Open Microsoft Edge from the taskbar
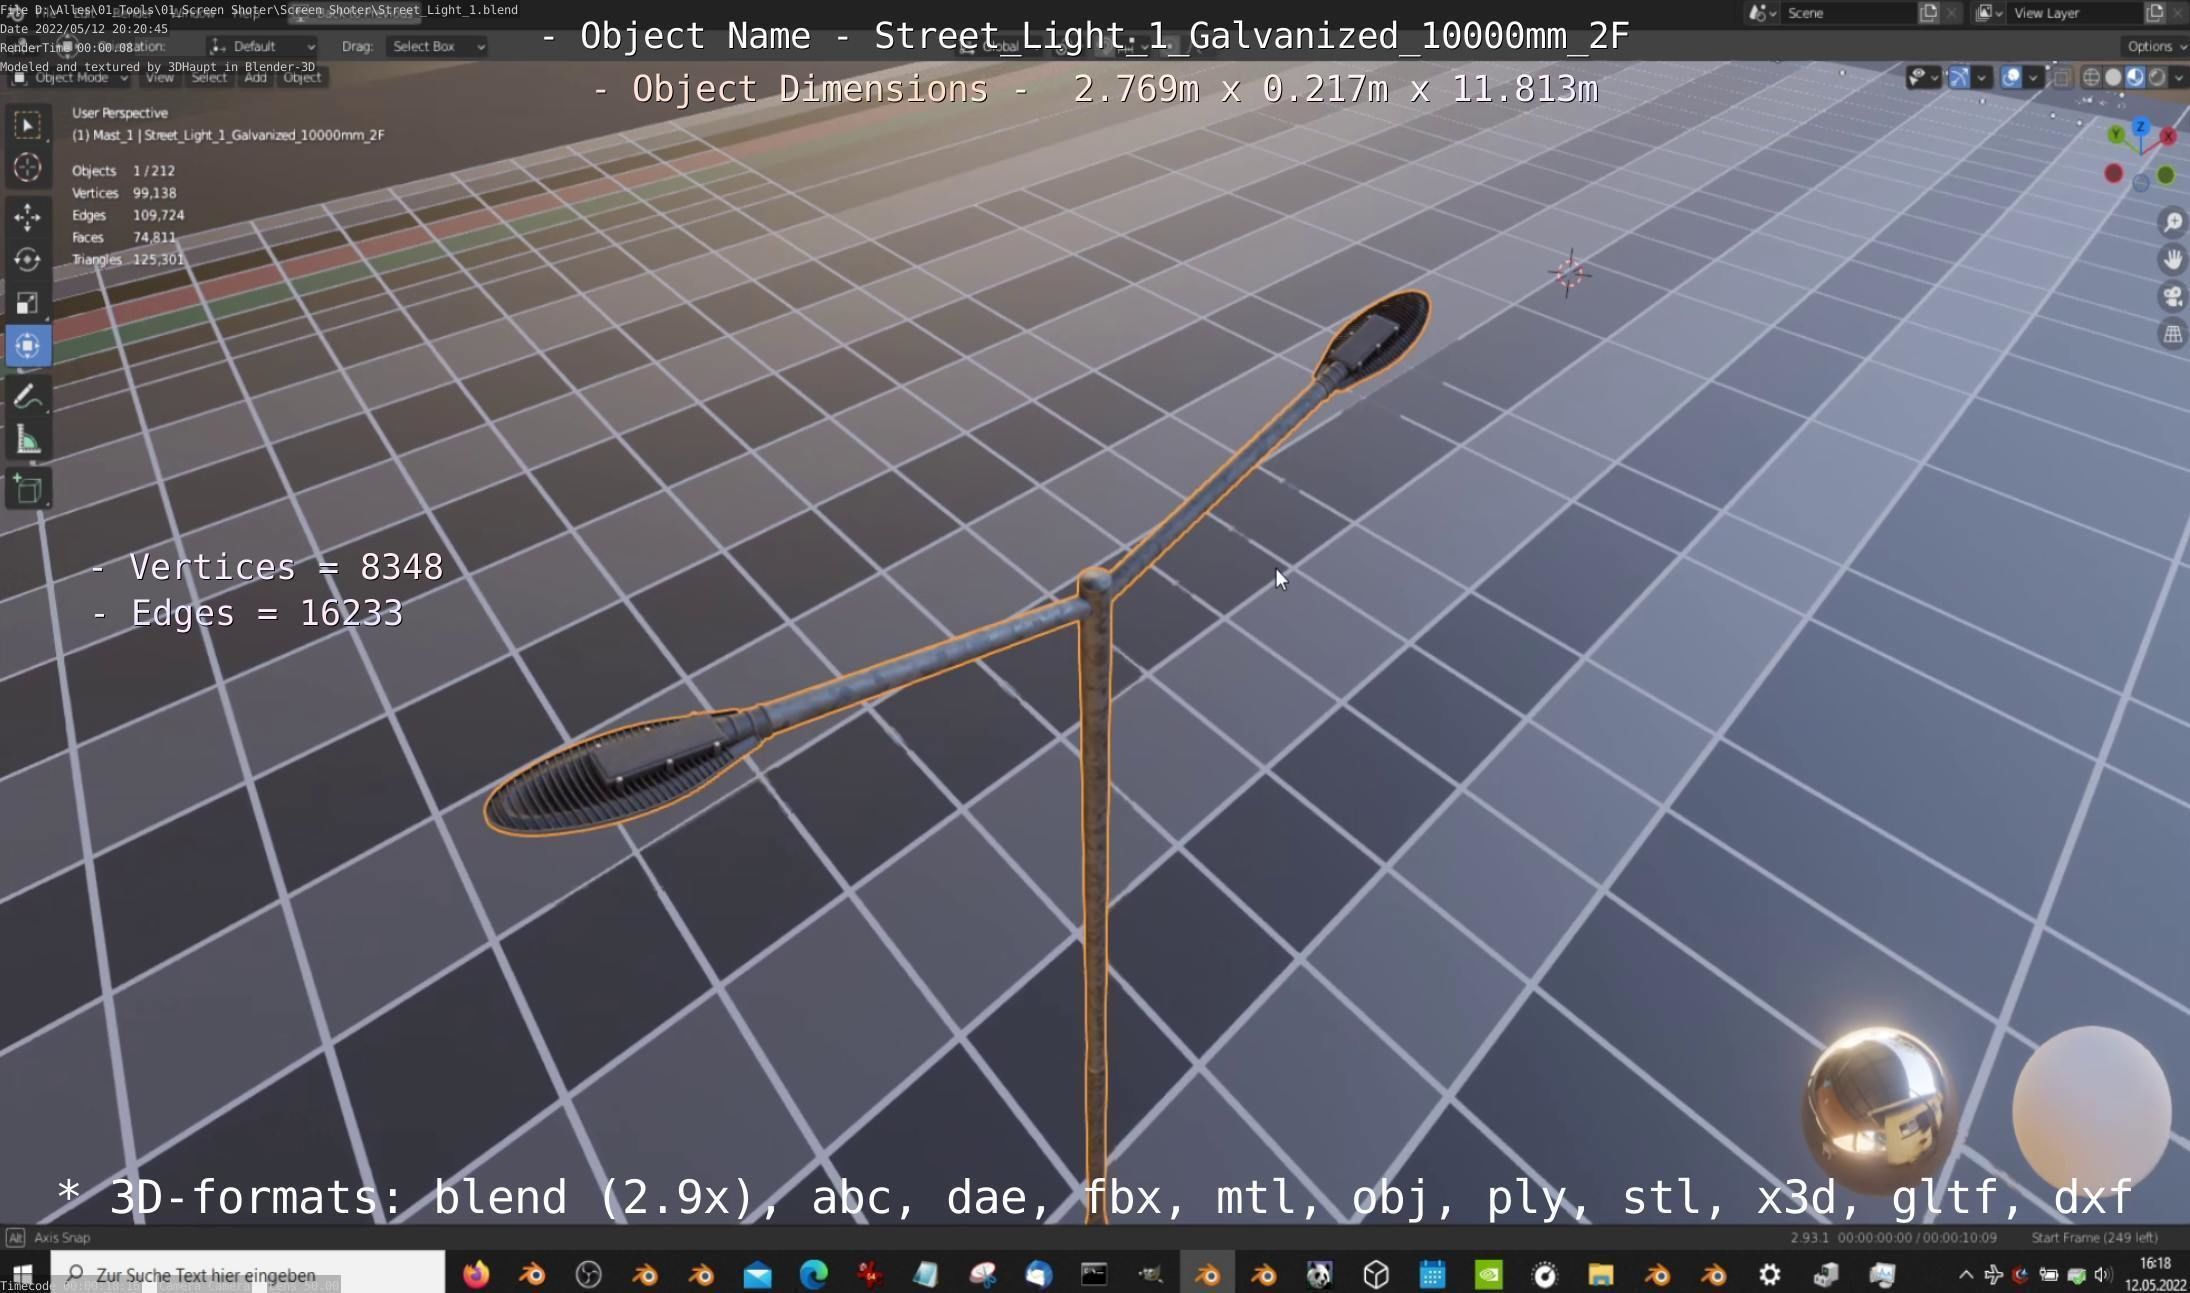Viewport: 2190px width, 1293px height. tap(814, 1274)
